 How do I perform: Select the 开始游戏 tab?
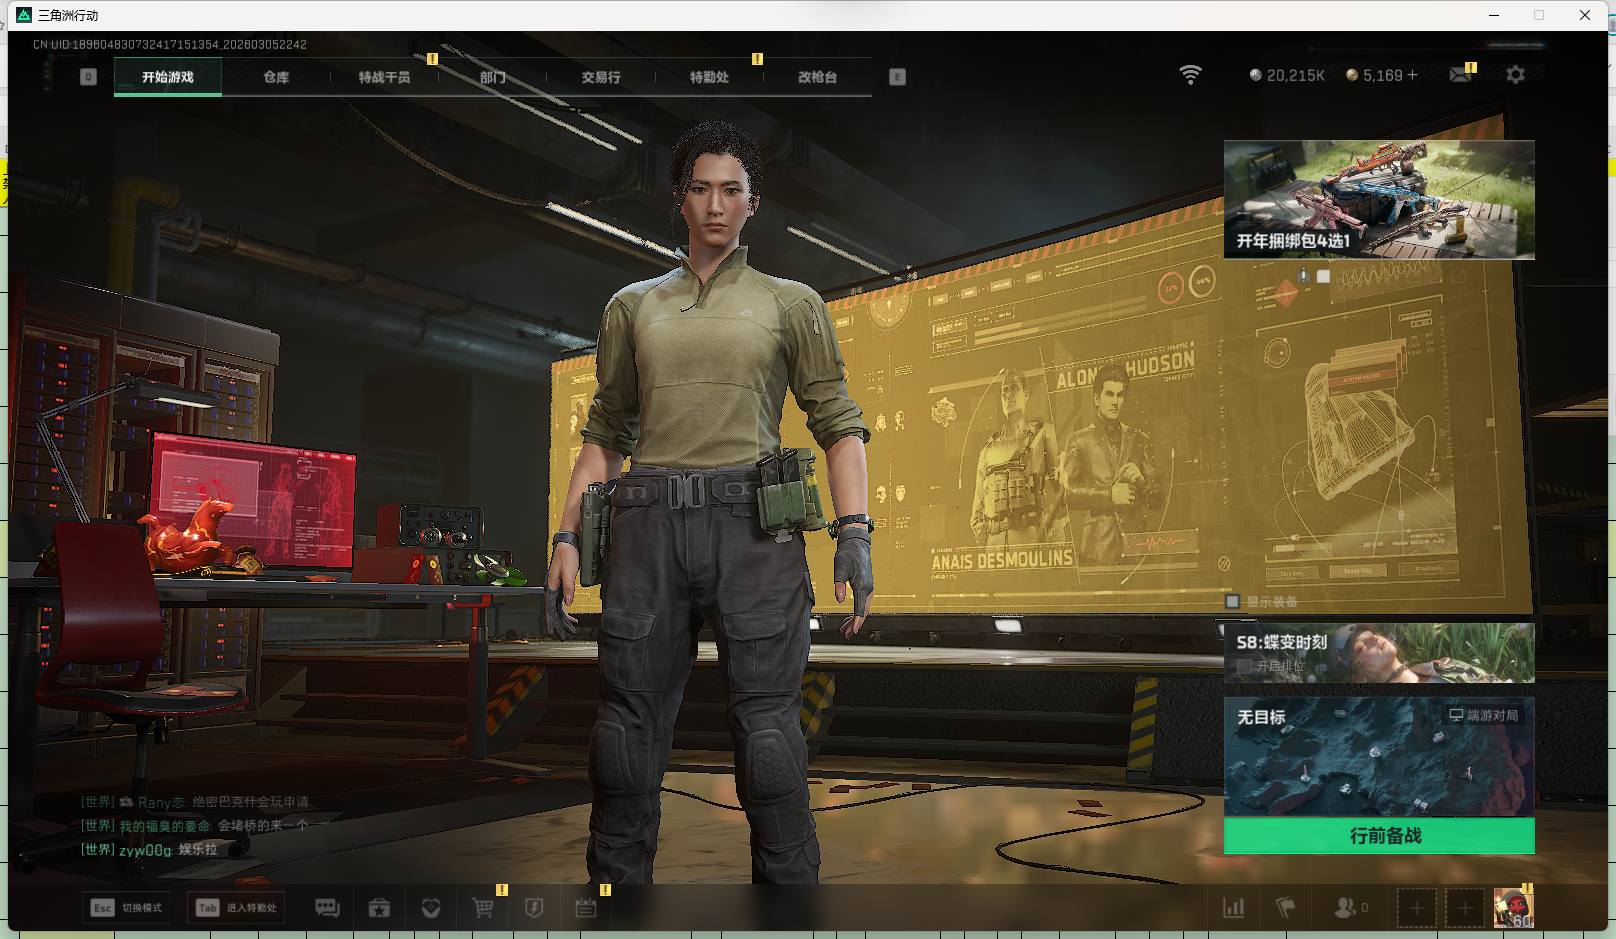coord(168,77)
